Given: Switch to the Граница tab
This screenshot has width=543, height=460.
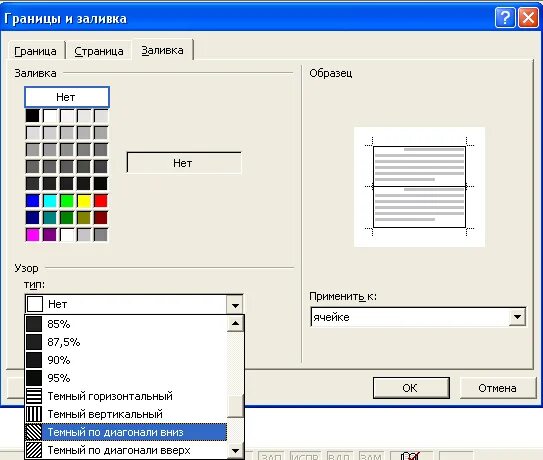Looking at the screenshot, I should pos(35,51).
